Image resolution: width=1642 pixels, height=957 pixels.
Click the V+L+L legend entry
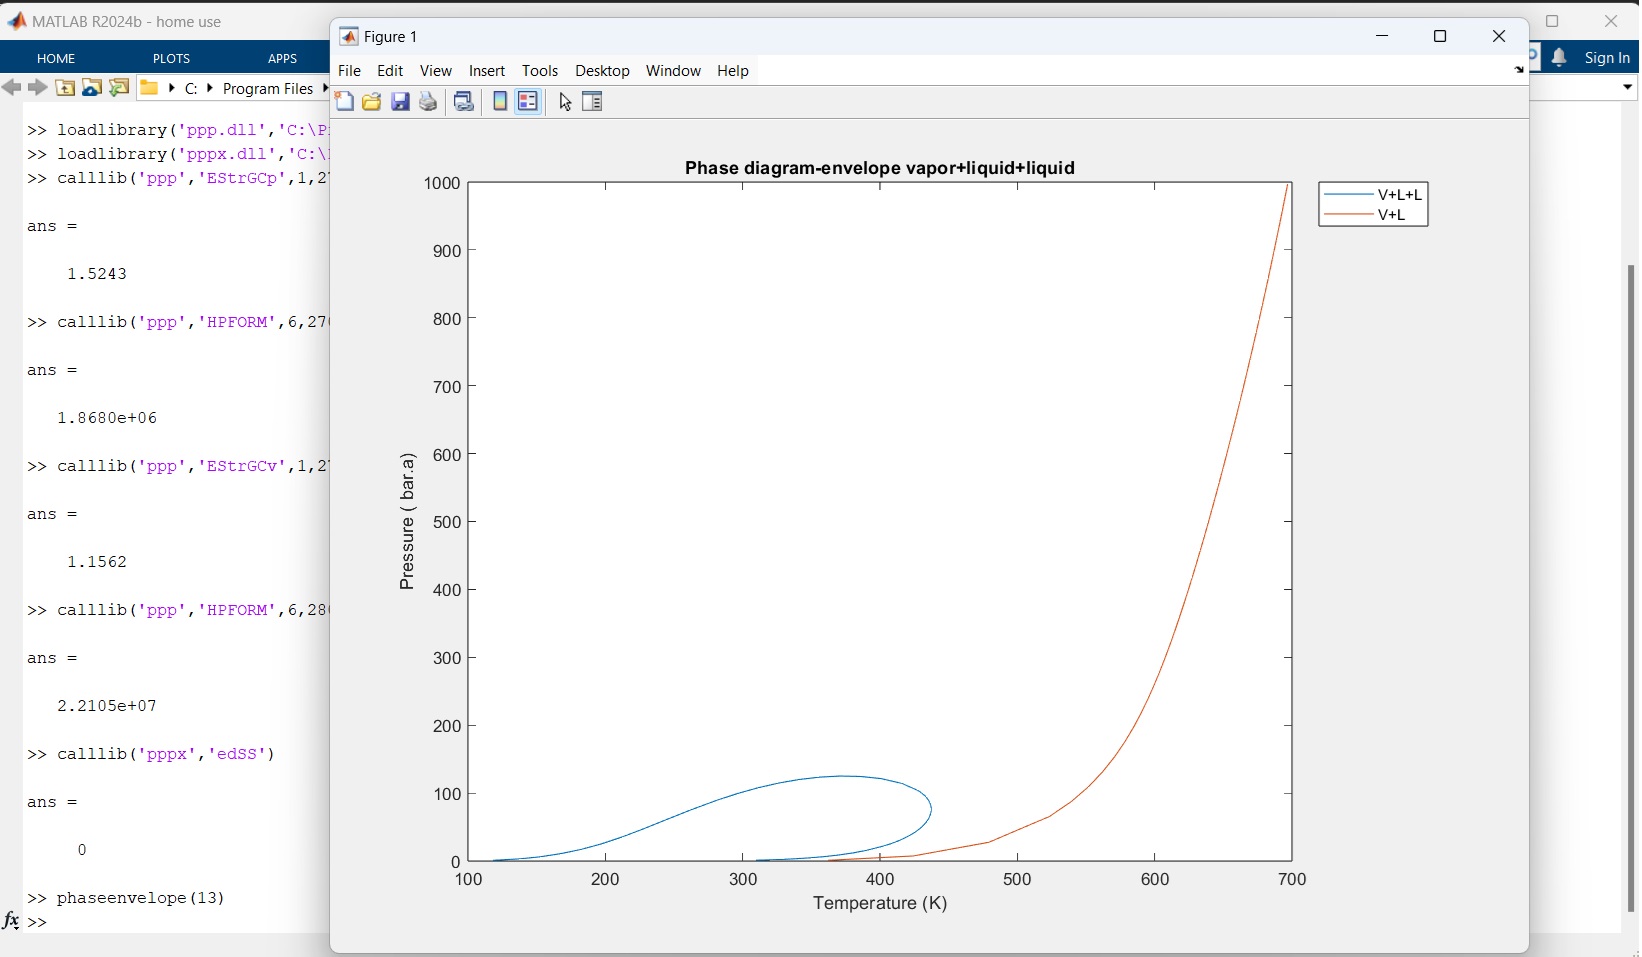click(x=1373, y=195)
